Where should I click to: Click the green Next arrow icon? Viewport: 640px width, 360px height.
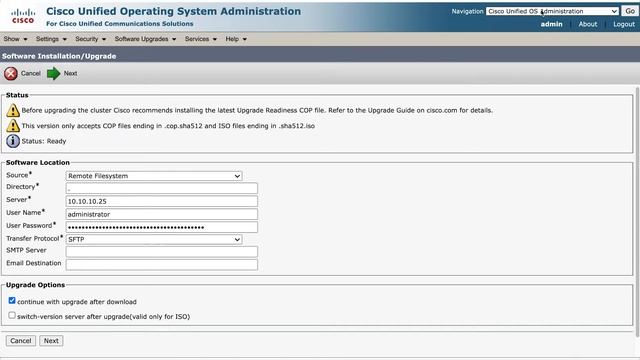click(x=53, y=73)
